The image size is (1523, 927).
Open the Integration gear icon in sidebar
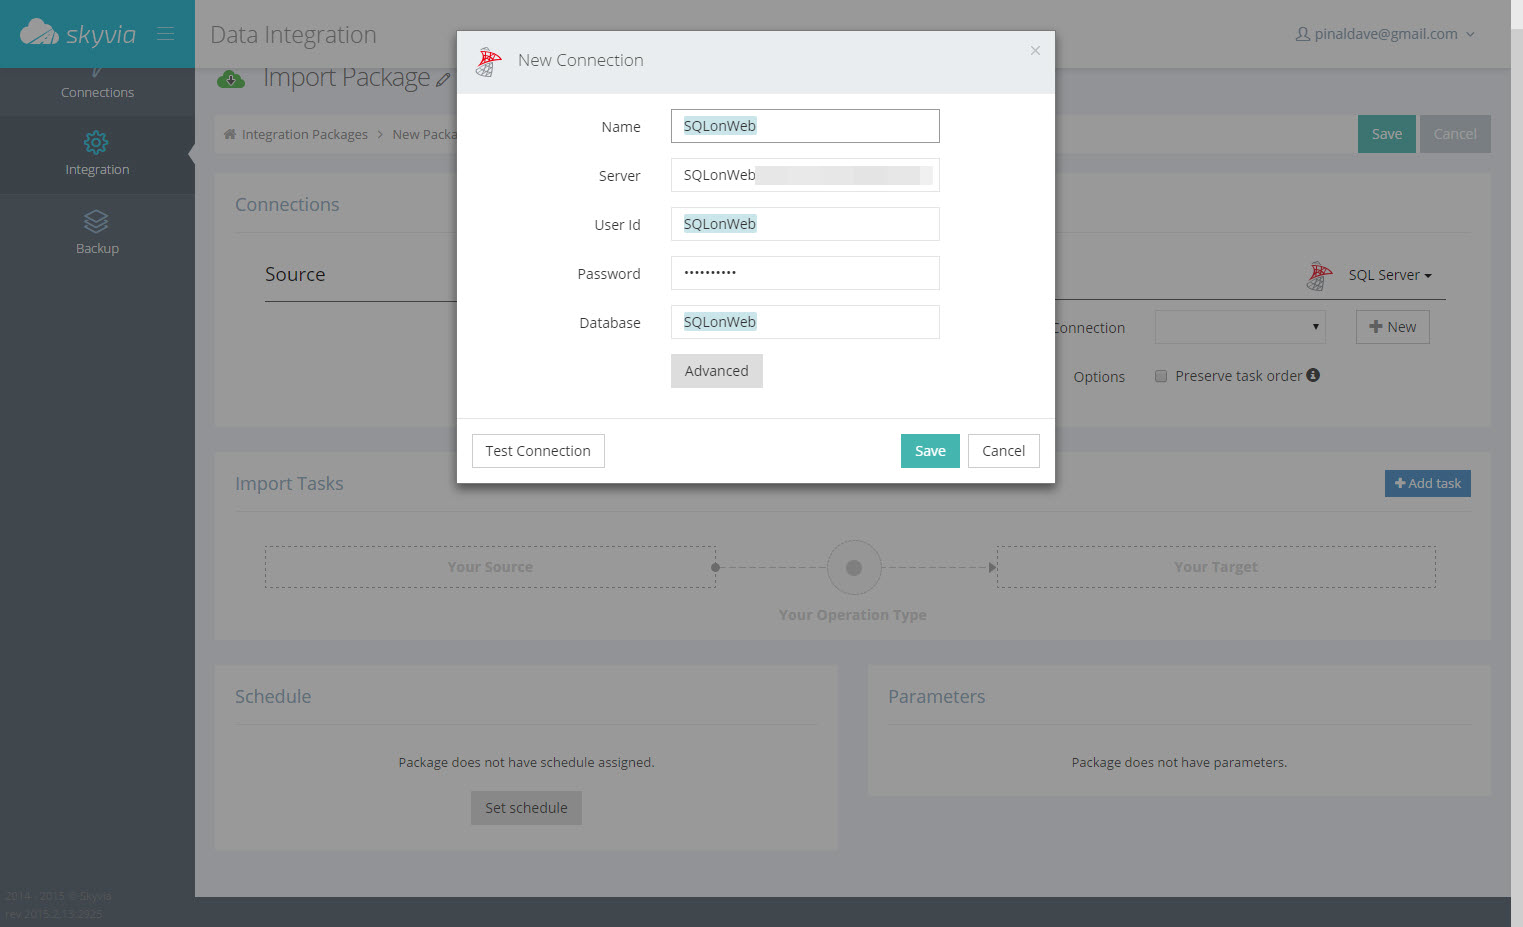pos(96,143)
